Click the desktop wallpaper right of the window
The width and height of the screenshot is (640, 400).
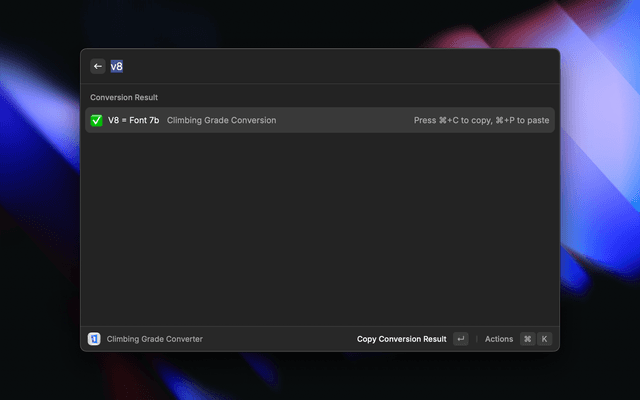(x=600, y=200)
